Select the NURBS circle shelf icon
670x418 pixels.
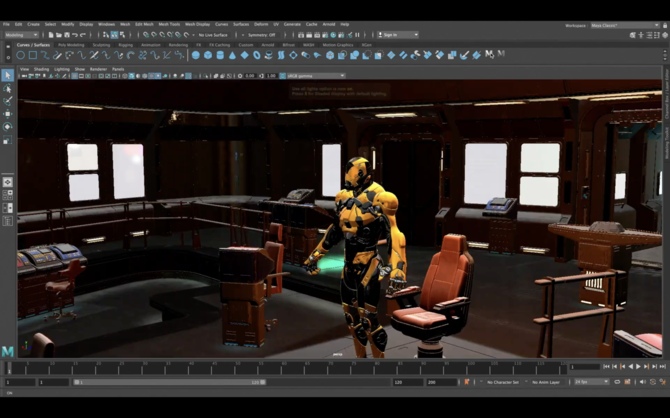point(21,55)
